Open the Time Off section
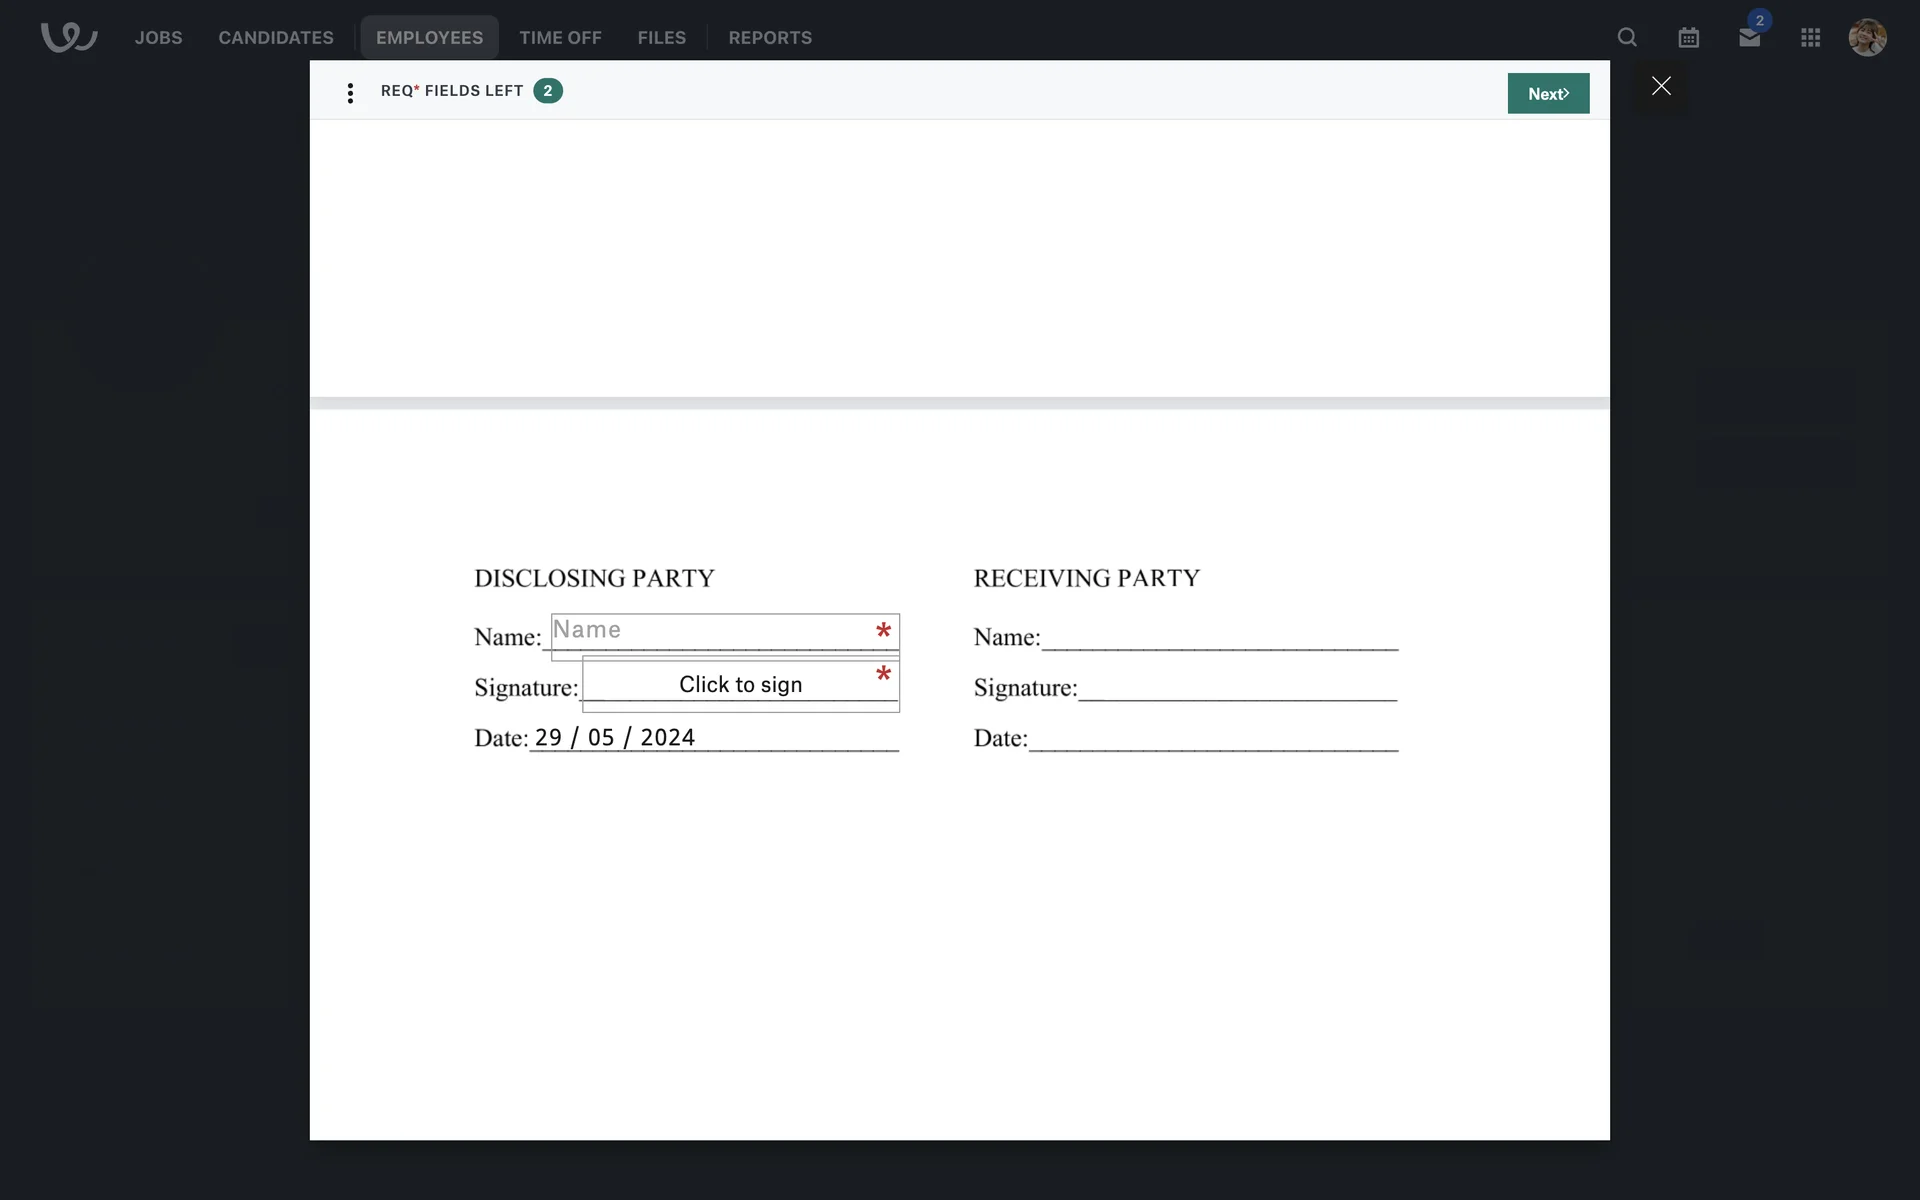Screen dimensions: 1920x1200 [x=560, y=37]
